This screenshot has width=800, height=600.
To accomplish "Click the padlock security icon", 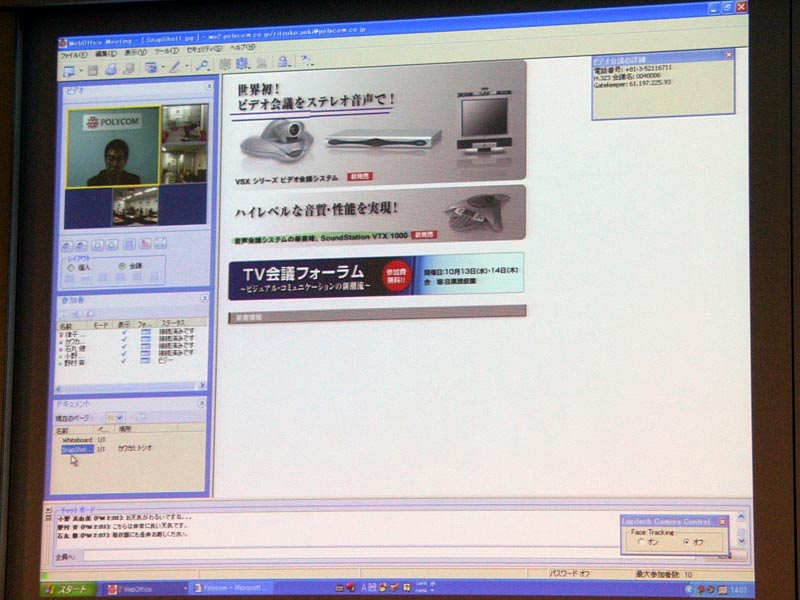I will pos(283,62).
